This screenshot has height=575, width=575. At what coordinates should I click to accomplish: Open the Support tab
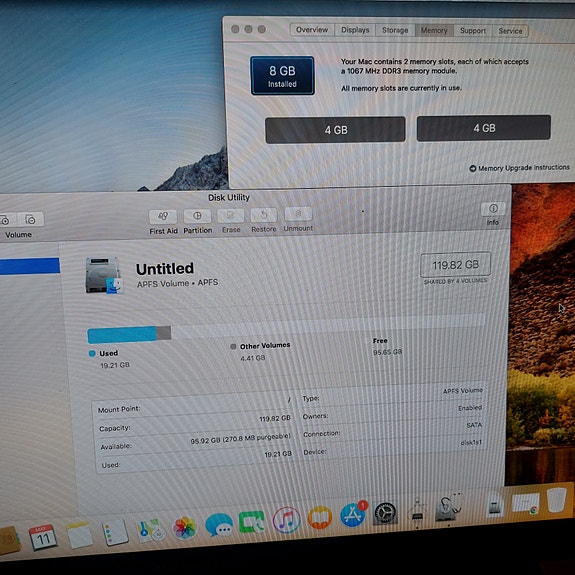(473, 31)
